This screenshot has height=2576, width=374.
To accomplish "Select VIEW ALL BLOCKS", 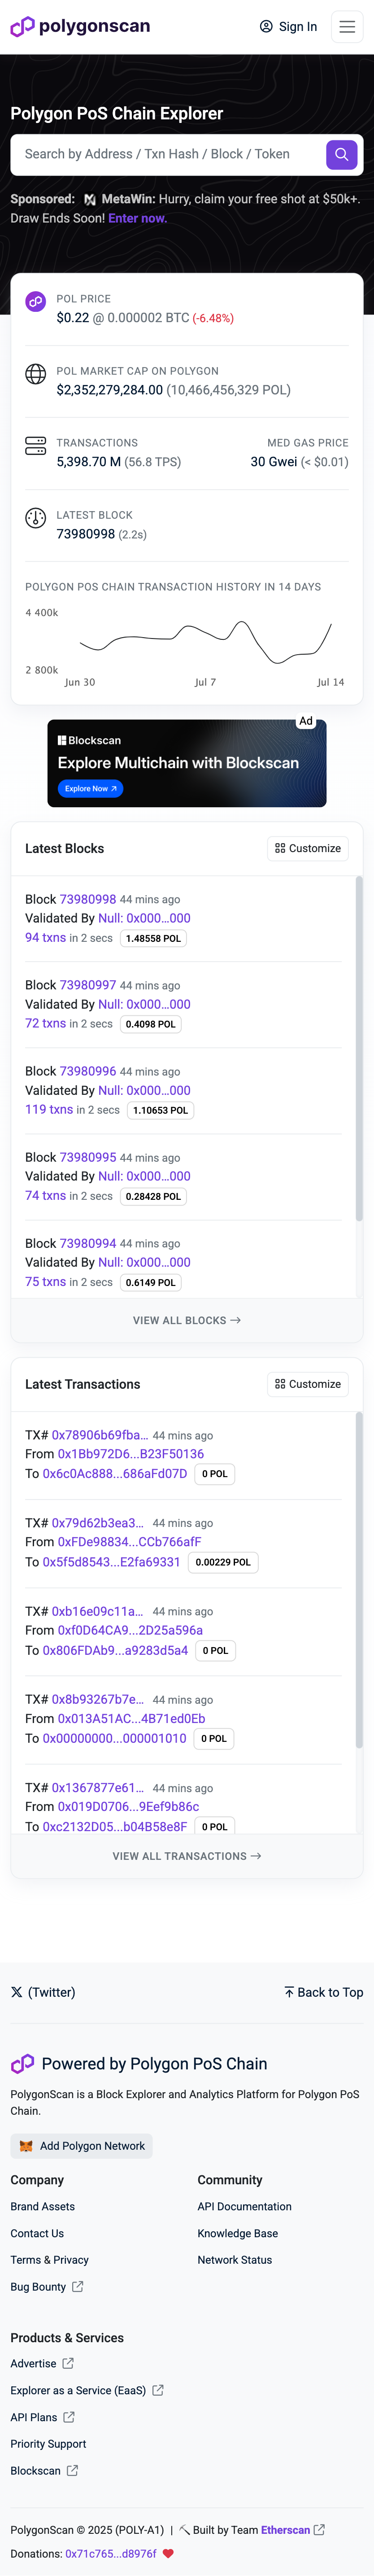I will 186,1320.
